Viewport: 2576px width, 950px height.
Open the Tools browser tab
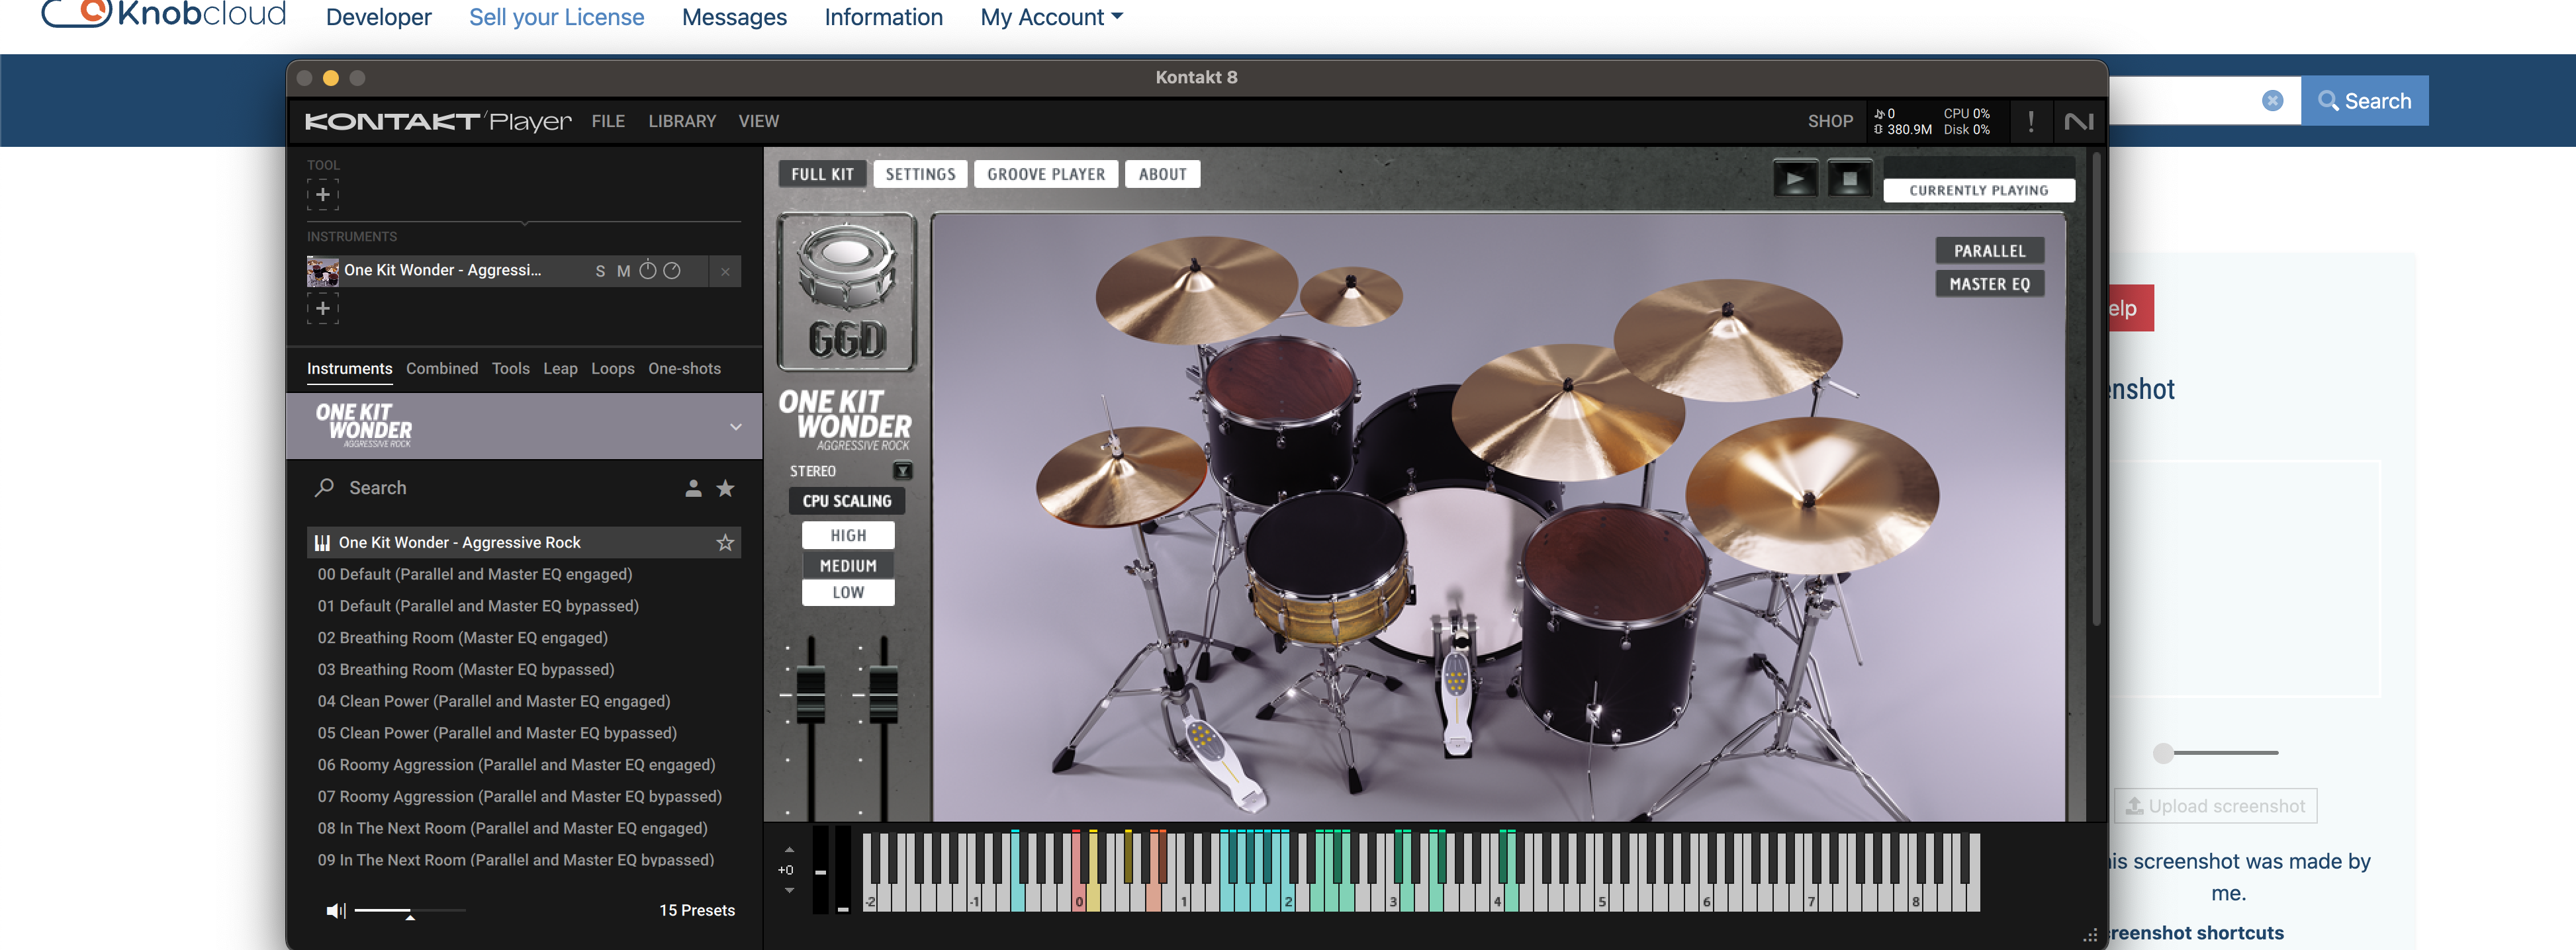510,369
